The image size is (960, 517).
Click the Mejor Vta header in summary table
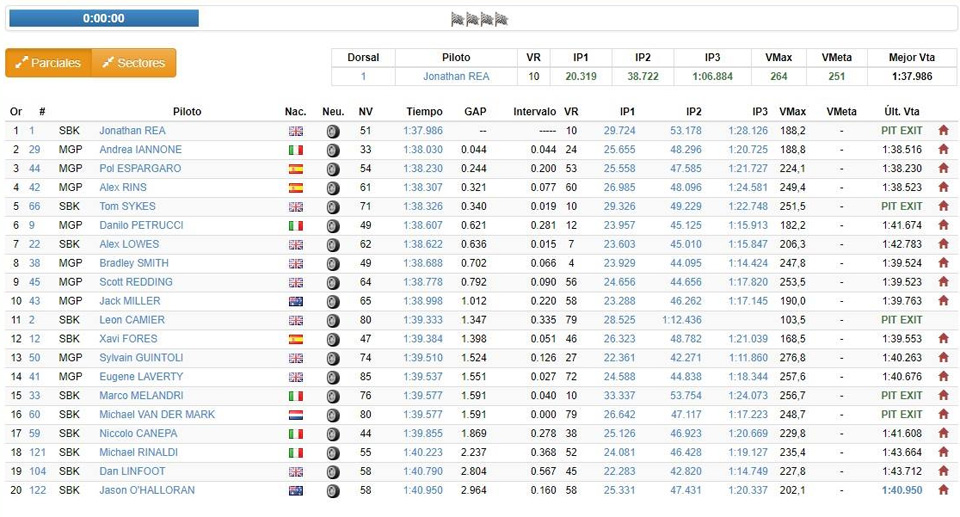(x=912, y=58)
